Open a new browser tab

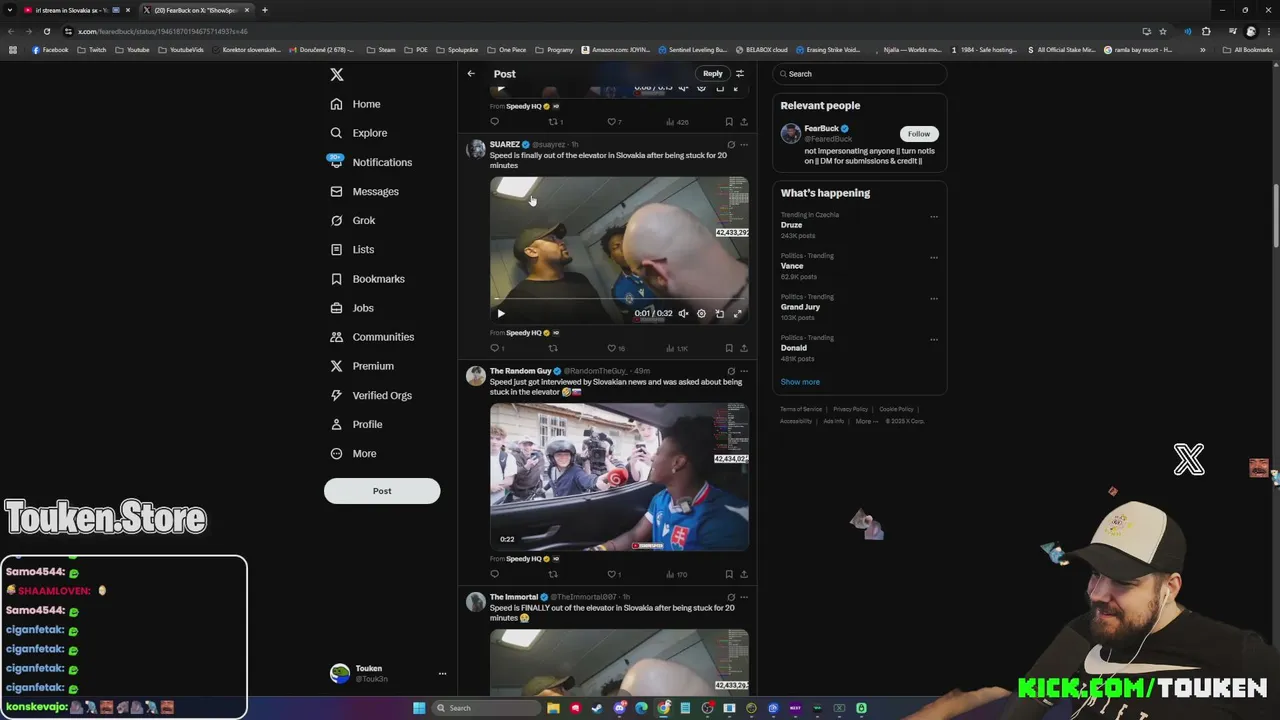tap(264, 10)
